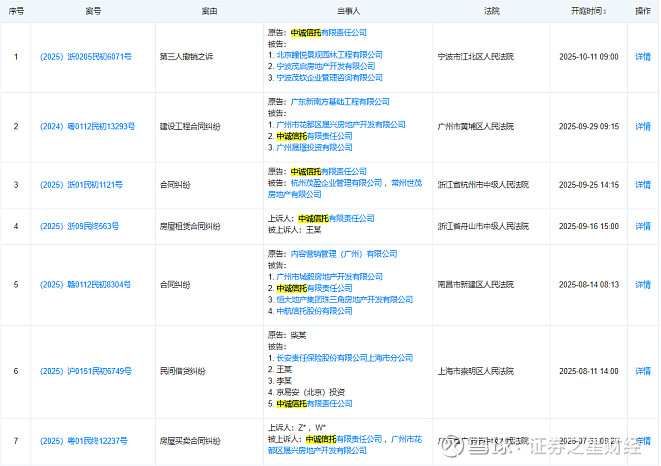Select hearing time 2025-09-25 14:15
The image size is (661, 466).
589,185
